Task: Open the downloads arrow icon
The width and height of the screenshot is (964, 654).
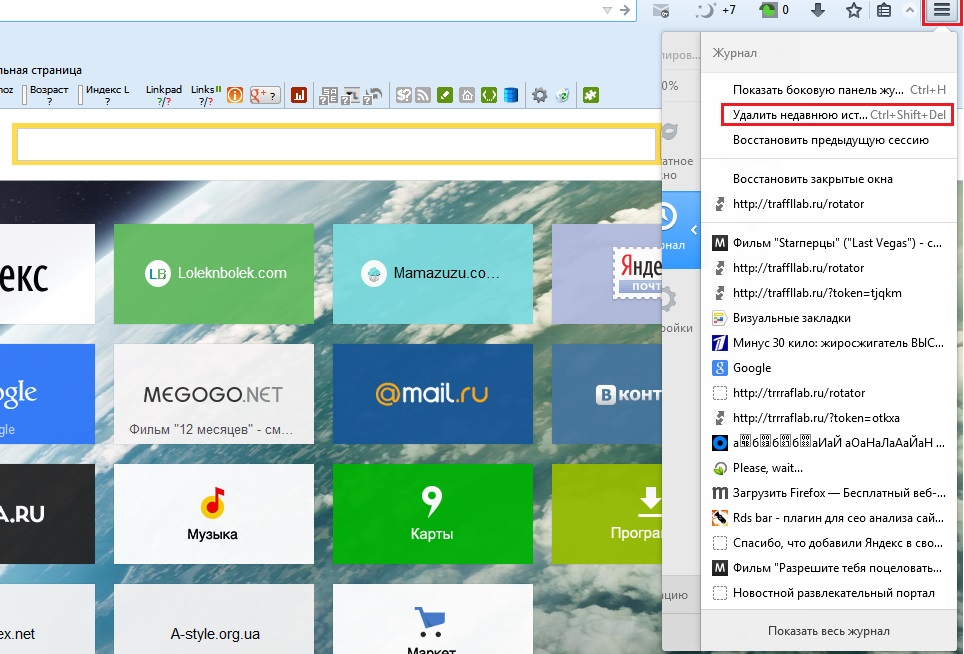Action: click(x=818, y=11)
